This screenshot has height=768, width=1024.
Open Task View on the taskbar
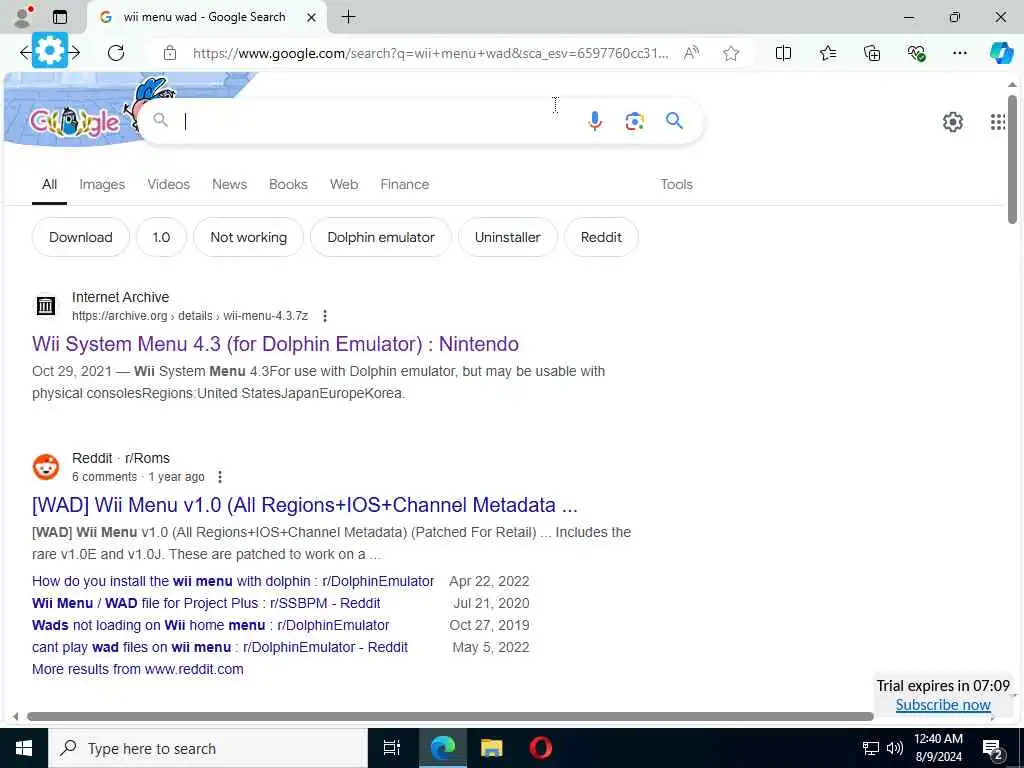coord(392,748)
